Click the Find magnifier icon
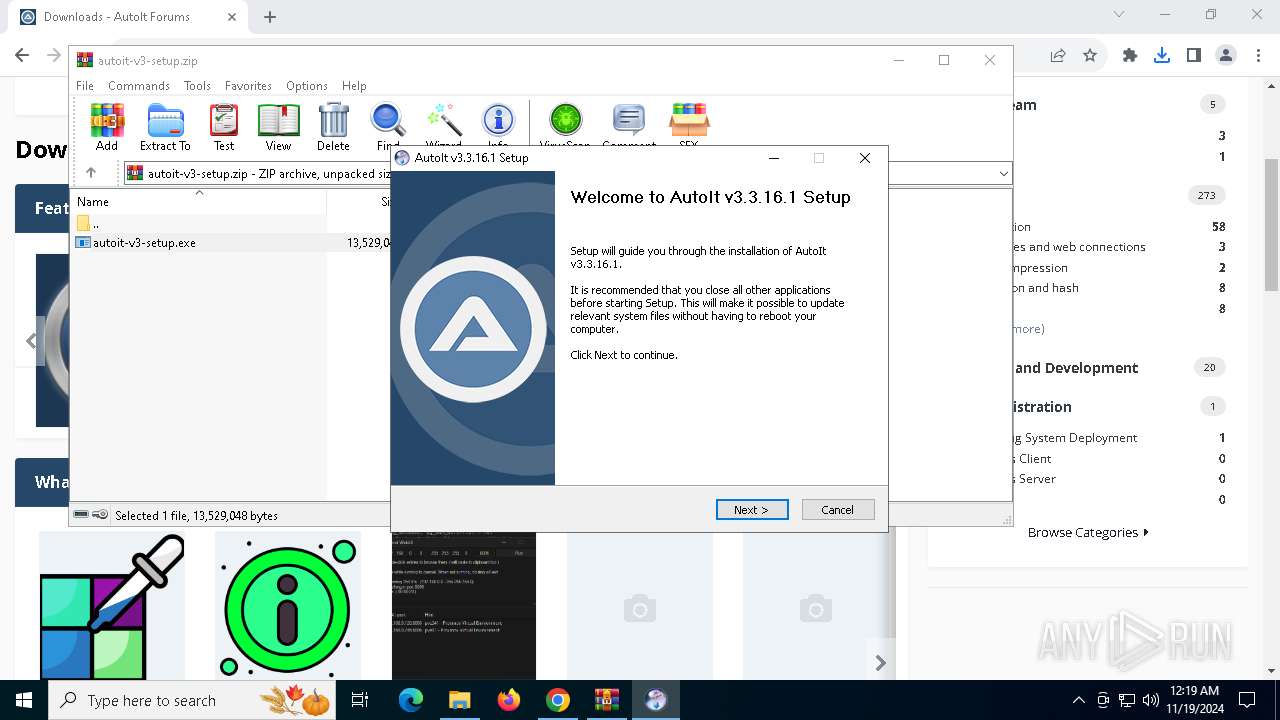This screenshot has width=1280, height=720. point(388,125)
